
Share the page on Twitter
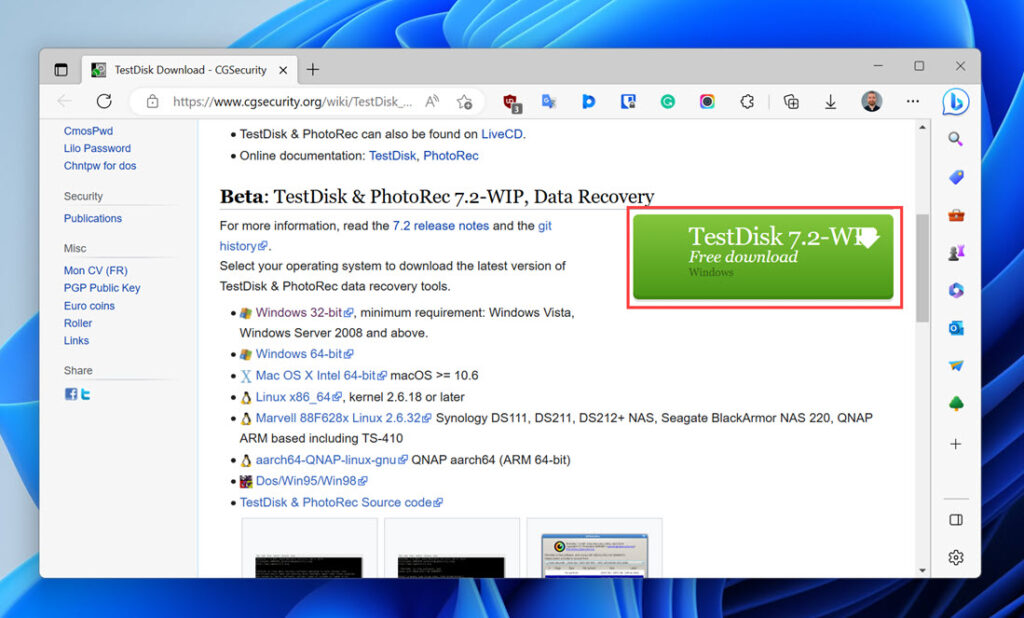point(85,393)
